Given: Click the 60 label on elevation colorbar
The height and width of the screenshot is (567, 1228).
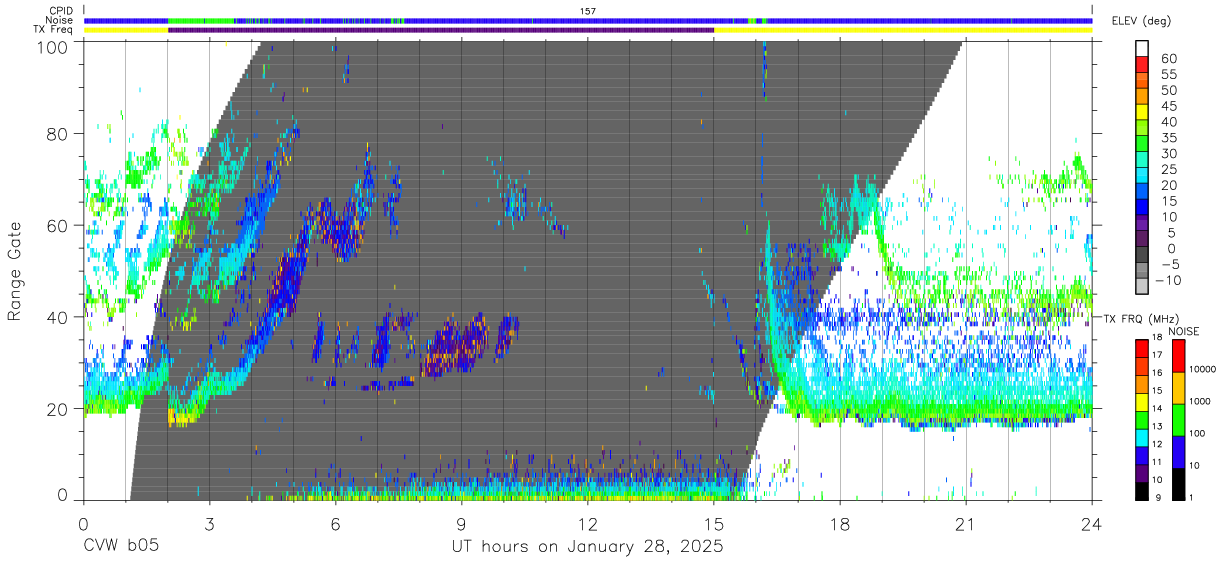Looking at the screenshot, I should [x=1168, y=59].
